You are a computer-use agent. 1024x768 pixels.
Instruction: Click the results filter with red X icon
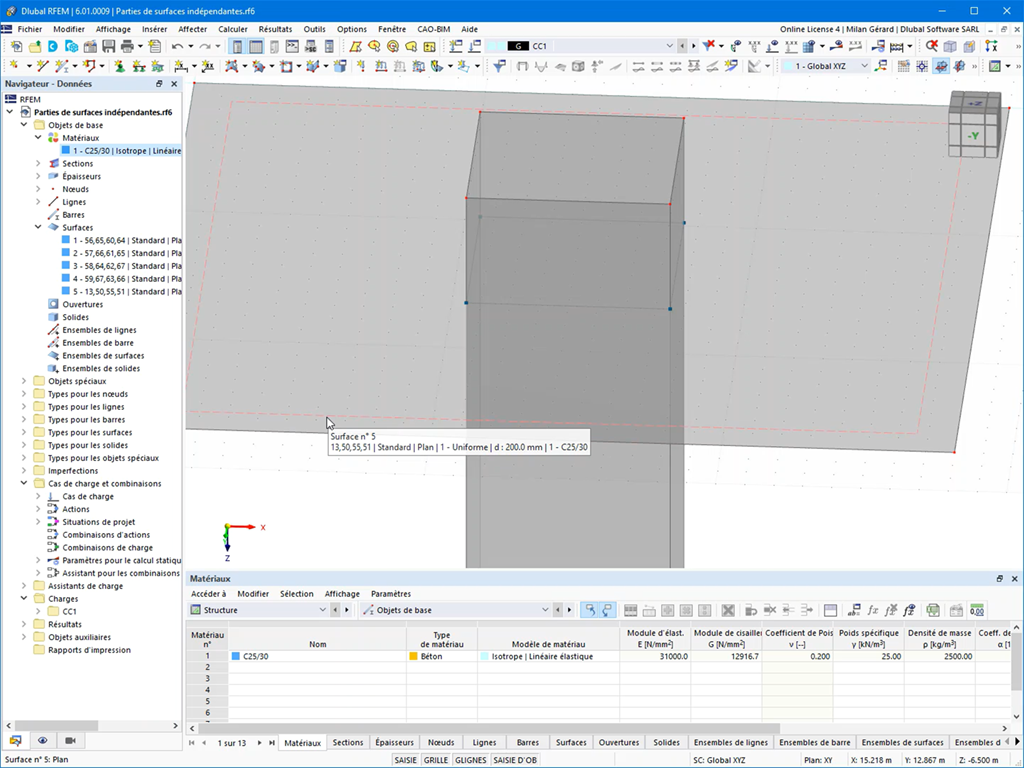pos(709,46)
